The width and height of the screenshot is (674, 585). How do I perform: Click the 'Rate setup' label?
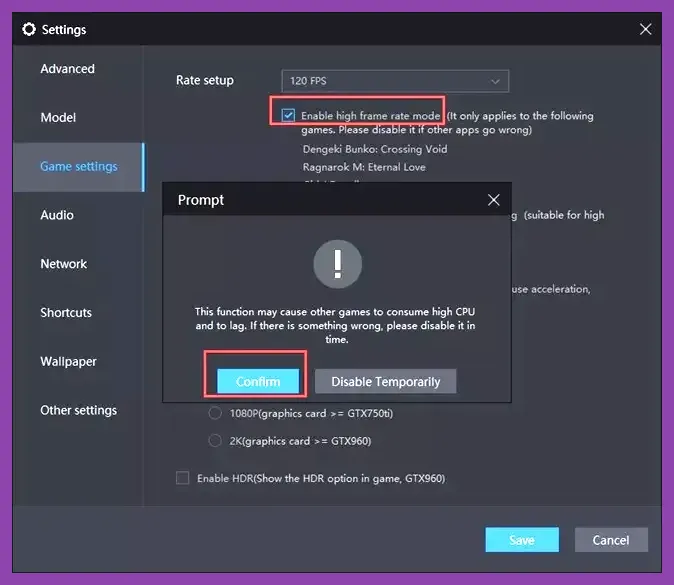pyautogui.click(x=205, y=80)
